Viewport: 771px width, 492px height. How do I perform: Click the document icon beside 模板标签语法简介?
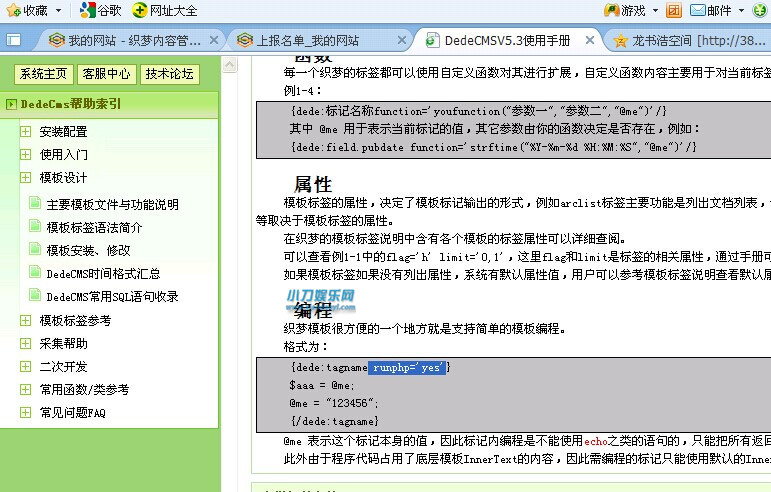click(x=34, y=226)
